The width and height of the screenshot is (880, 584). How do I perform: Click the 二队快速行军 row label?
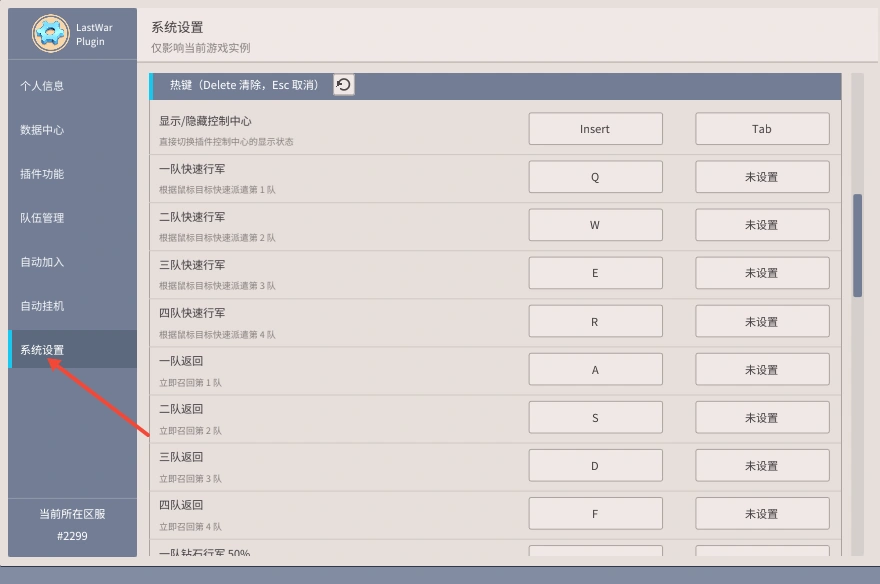tap(192, 217)
